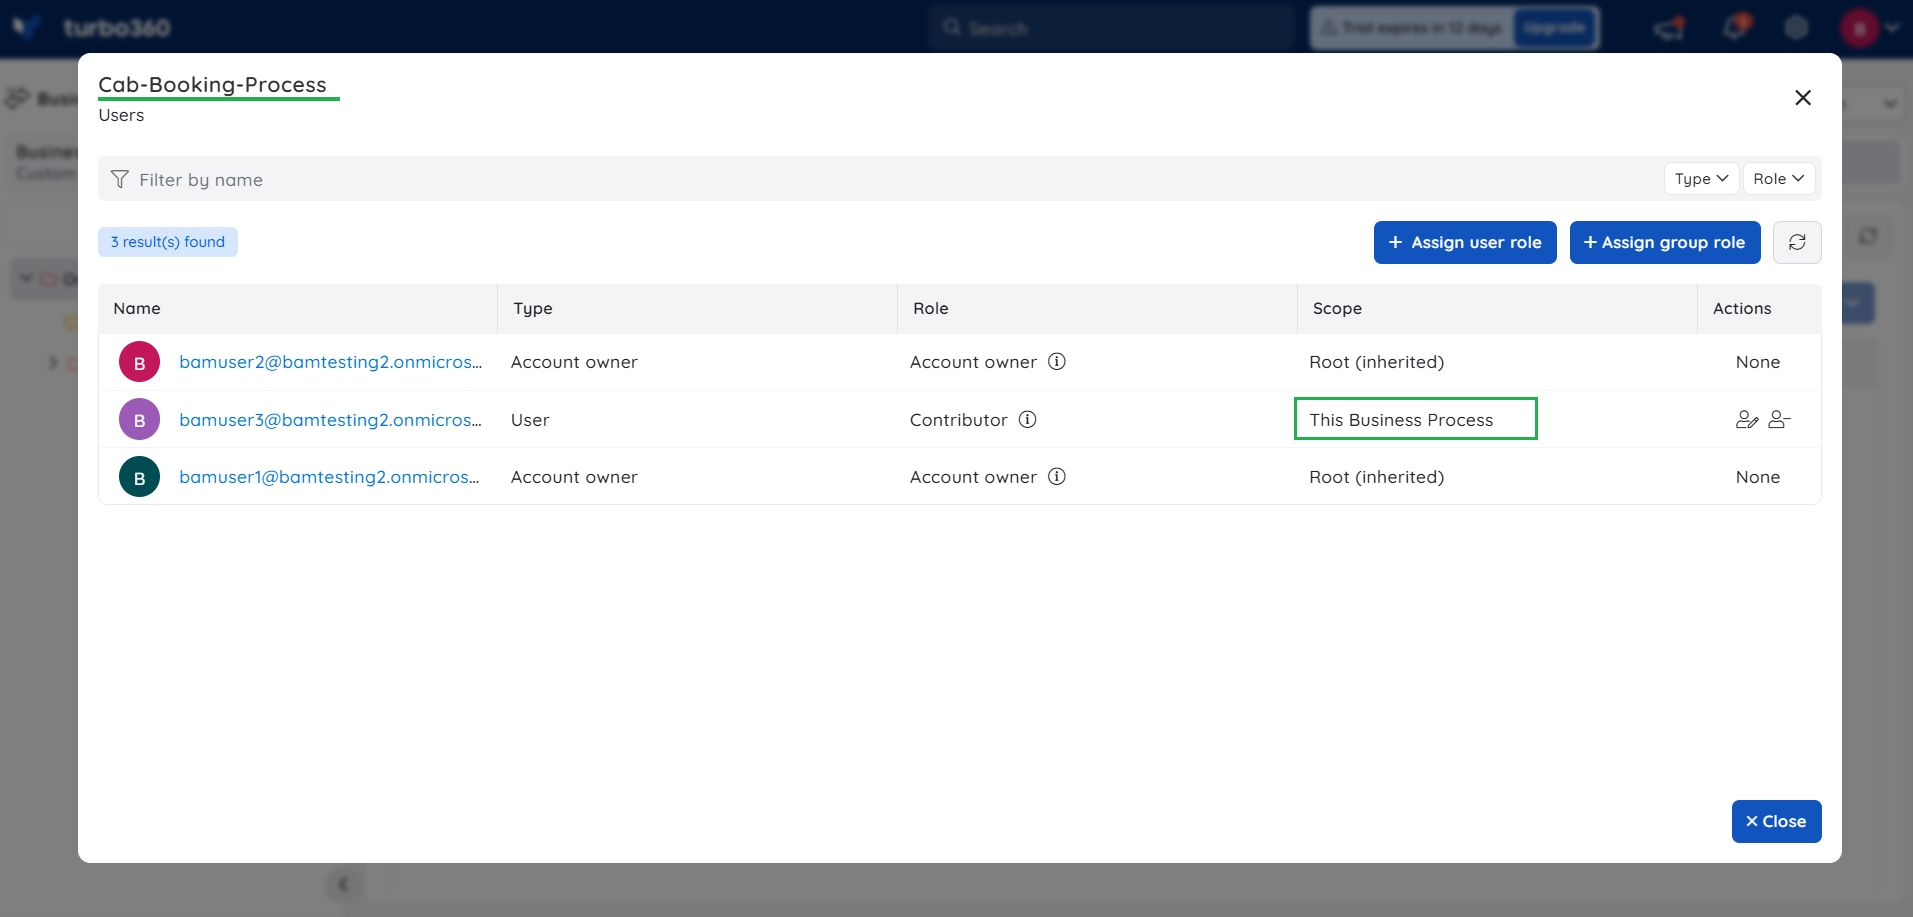This screenshot has height=917, width=1913.
Task: Click 'None' action for bamuser1
Action: (1758, 477)
